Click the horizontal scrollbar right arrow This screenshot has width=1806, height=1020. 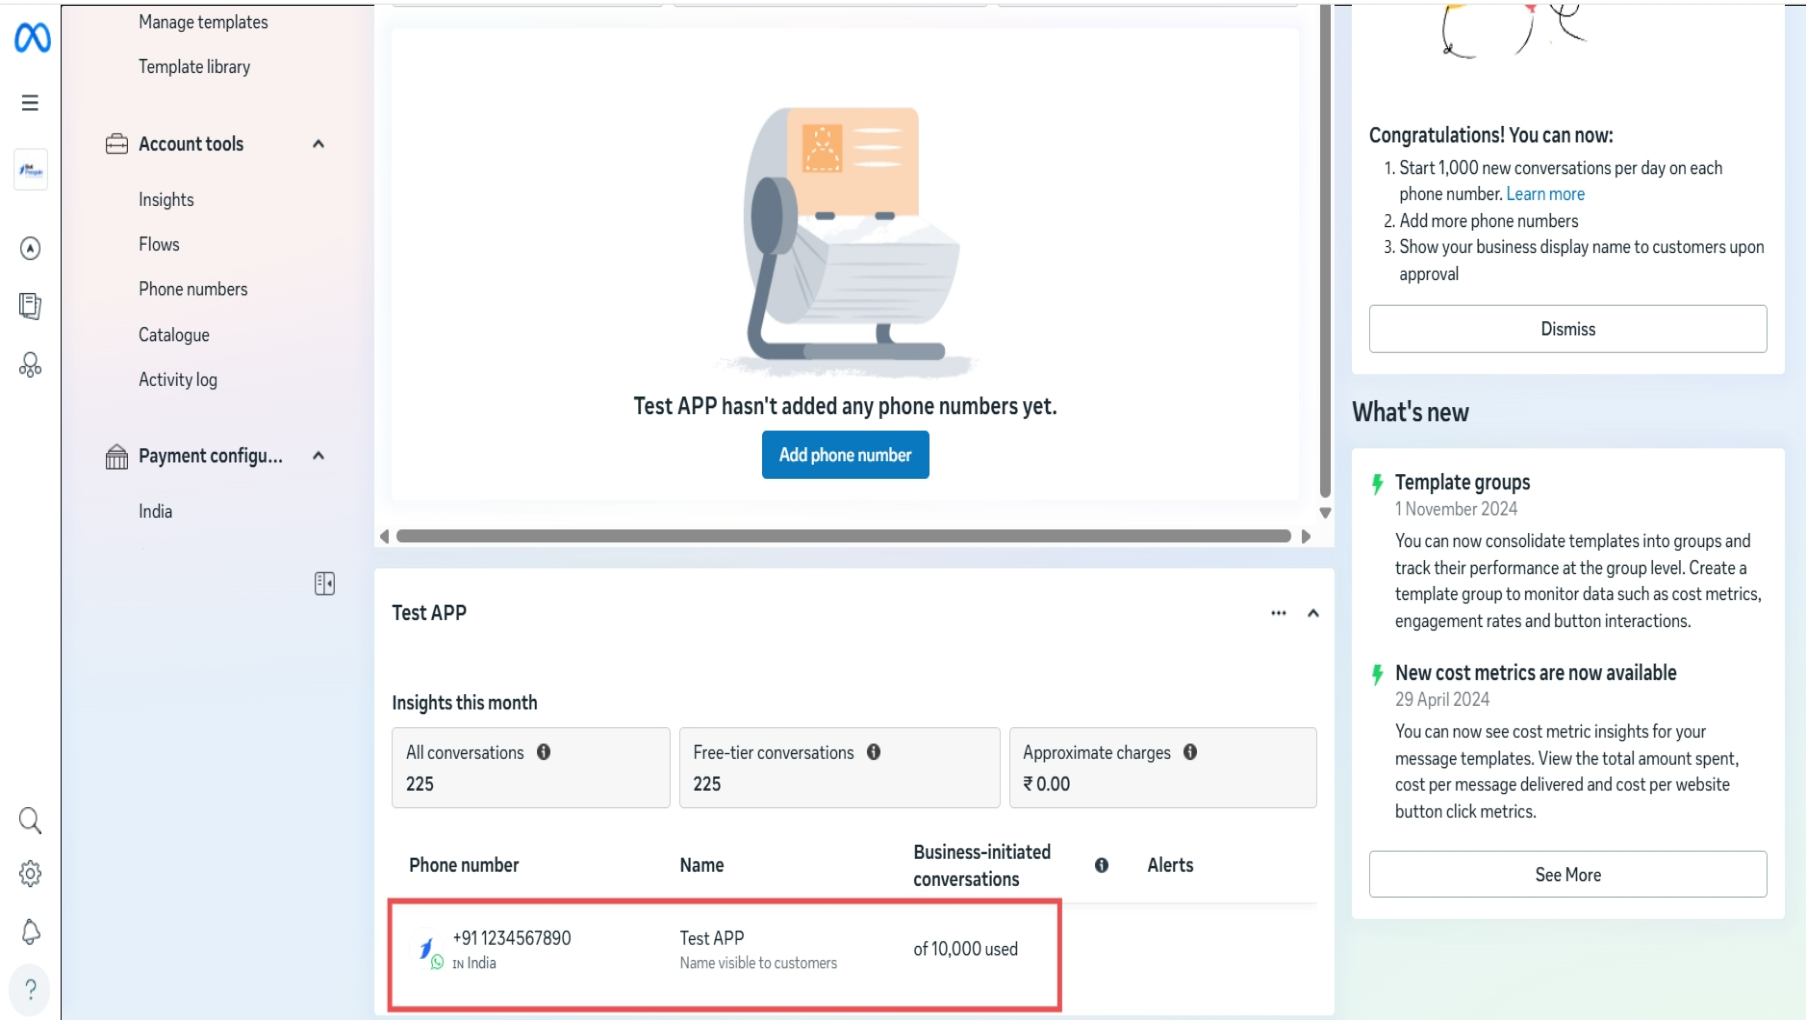point(1306,537)
